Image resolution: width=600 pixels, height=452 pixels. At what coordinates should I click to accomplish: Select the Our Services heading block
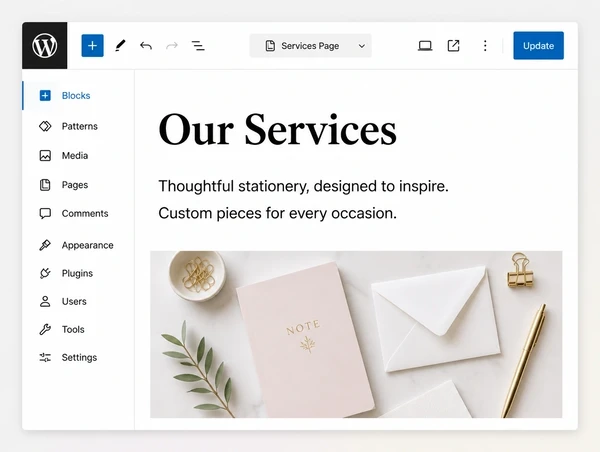(277, 130)
